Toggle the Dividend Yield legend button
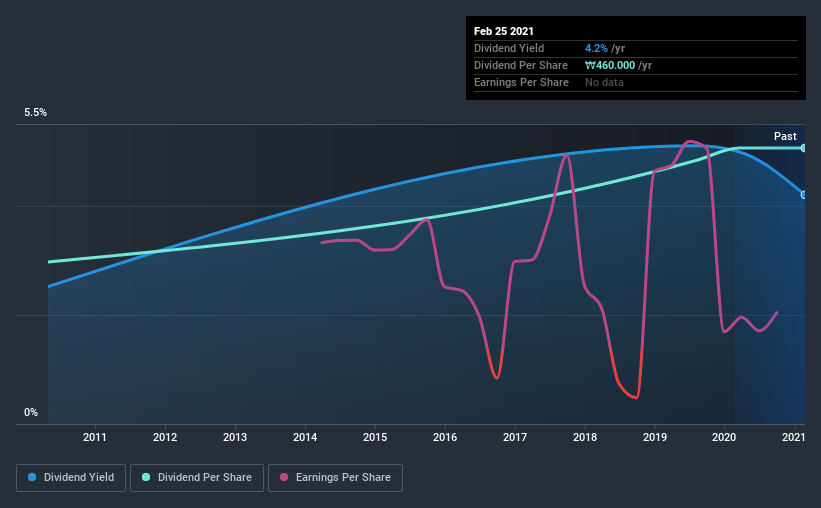The width and height of the screenshot is (821, 508). [x=71, y=478]
